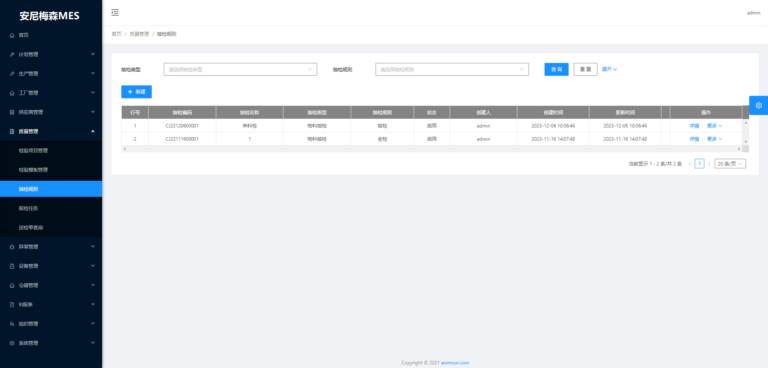Click the 组织管理 icon in sidebar

pos(12,324)
